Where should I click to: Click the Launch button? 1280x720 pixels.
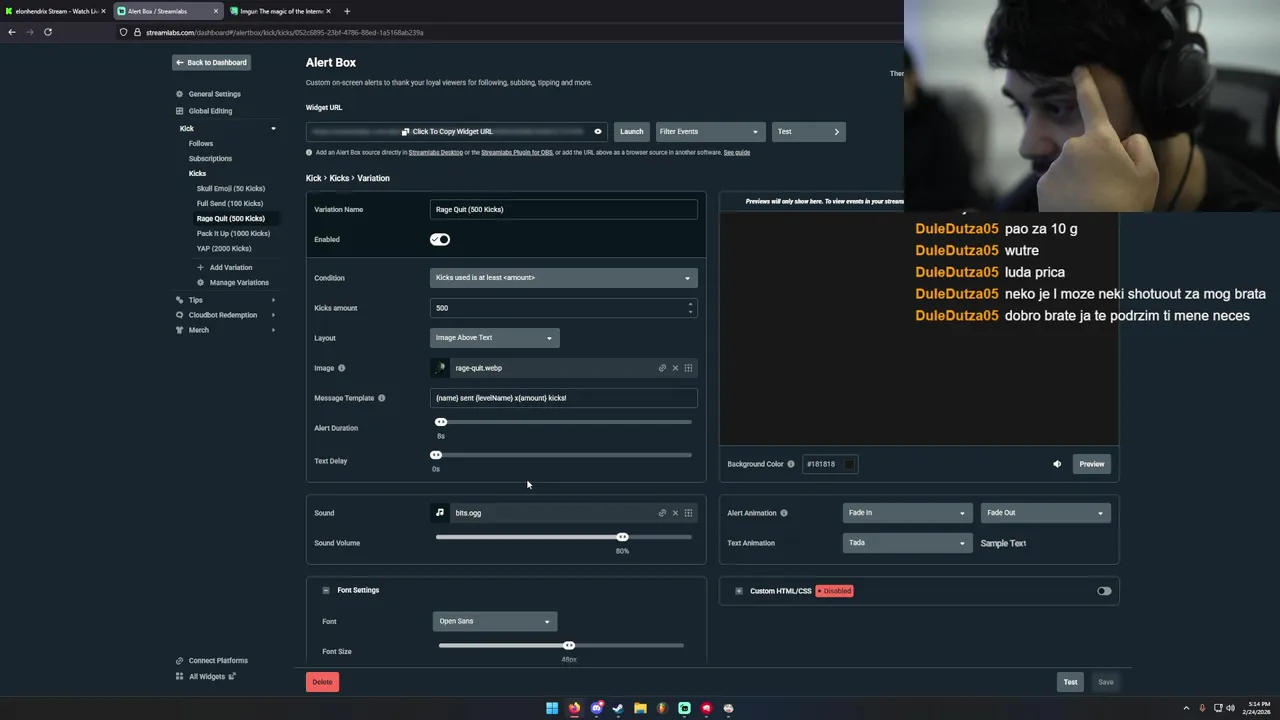pos(631,131)
